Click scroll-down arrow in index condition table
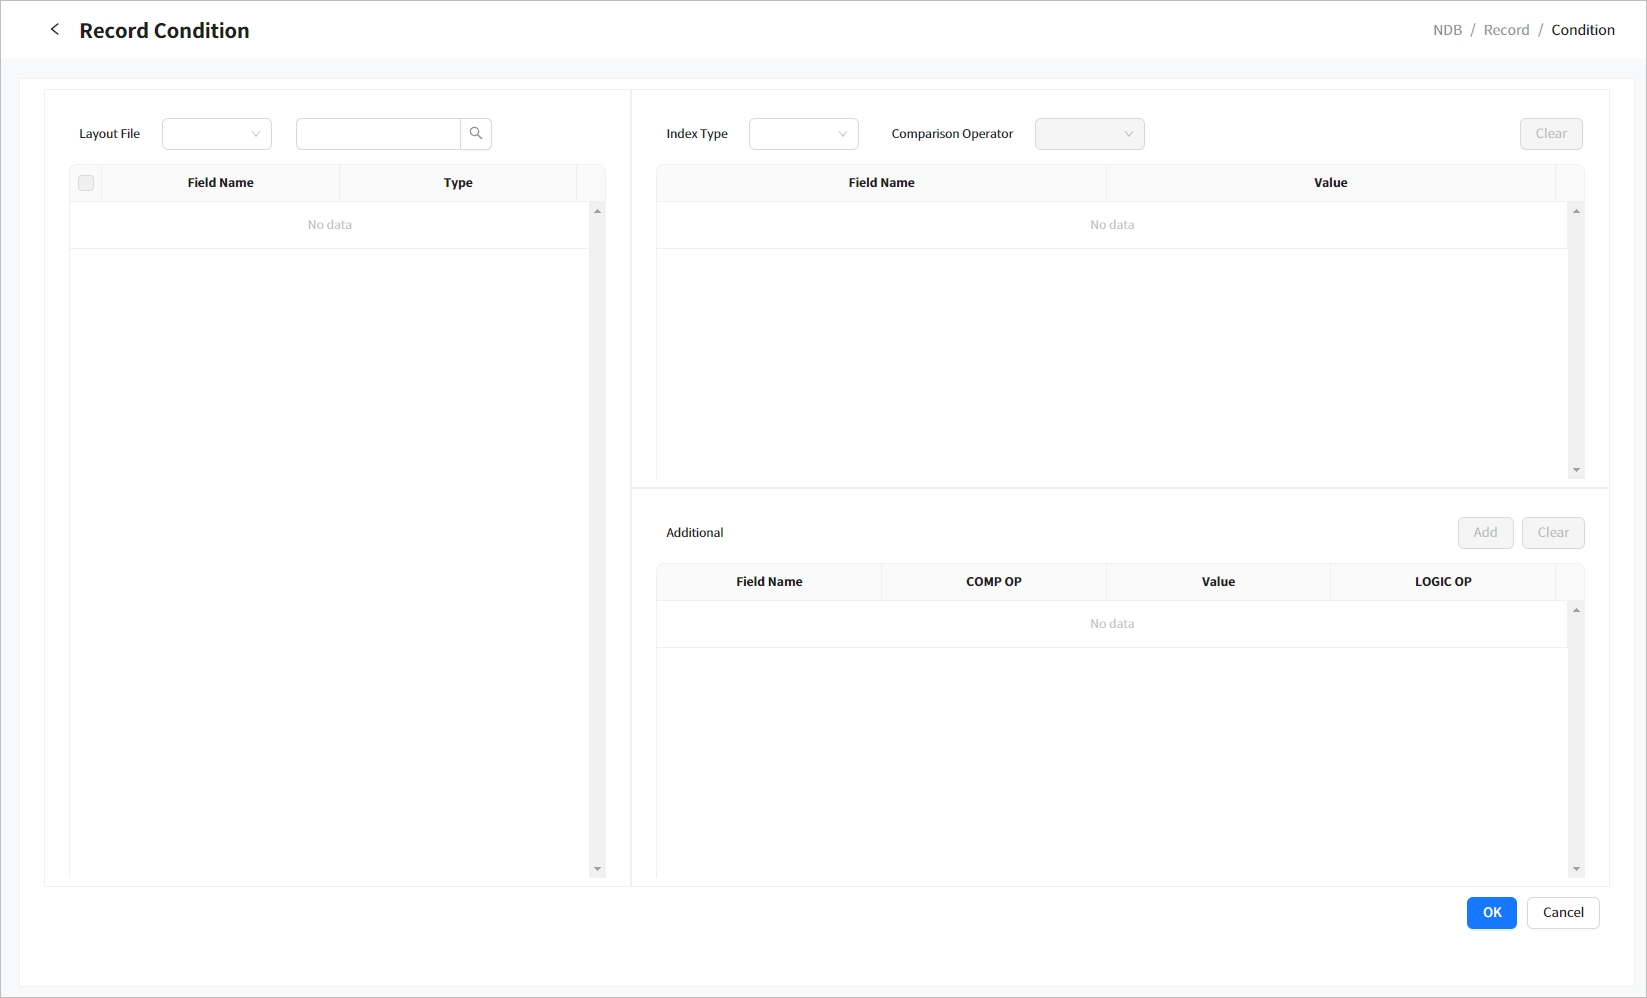 pyautogui.click(x=1576, y=470)
